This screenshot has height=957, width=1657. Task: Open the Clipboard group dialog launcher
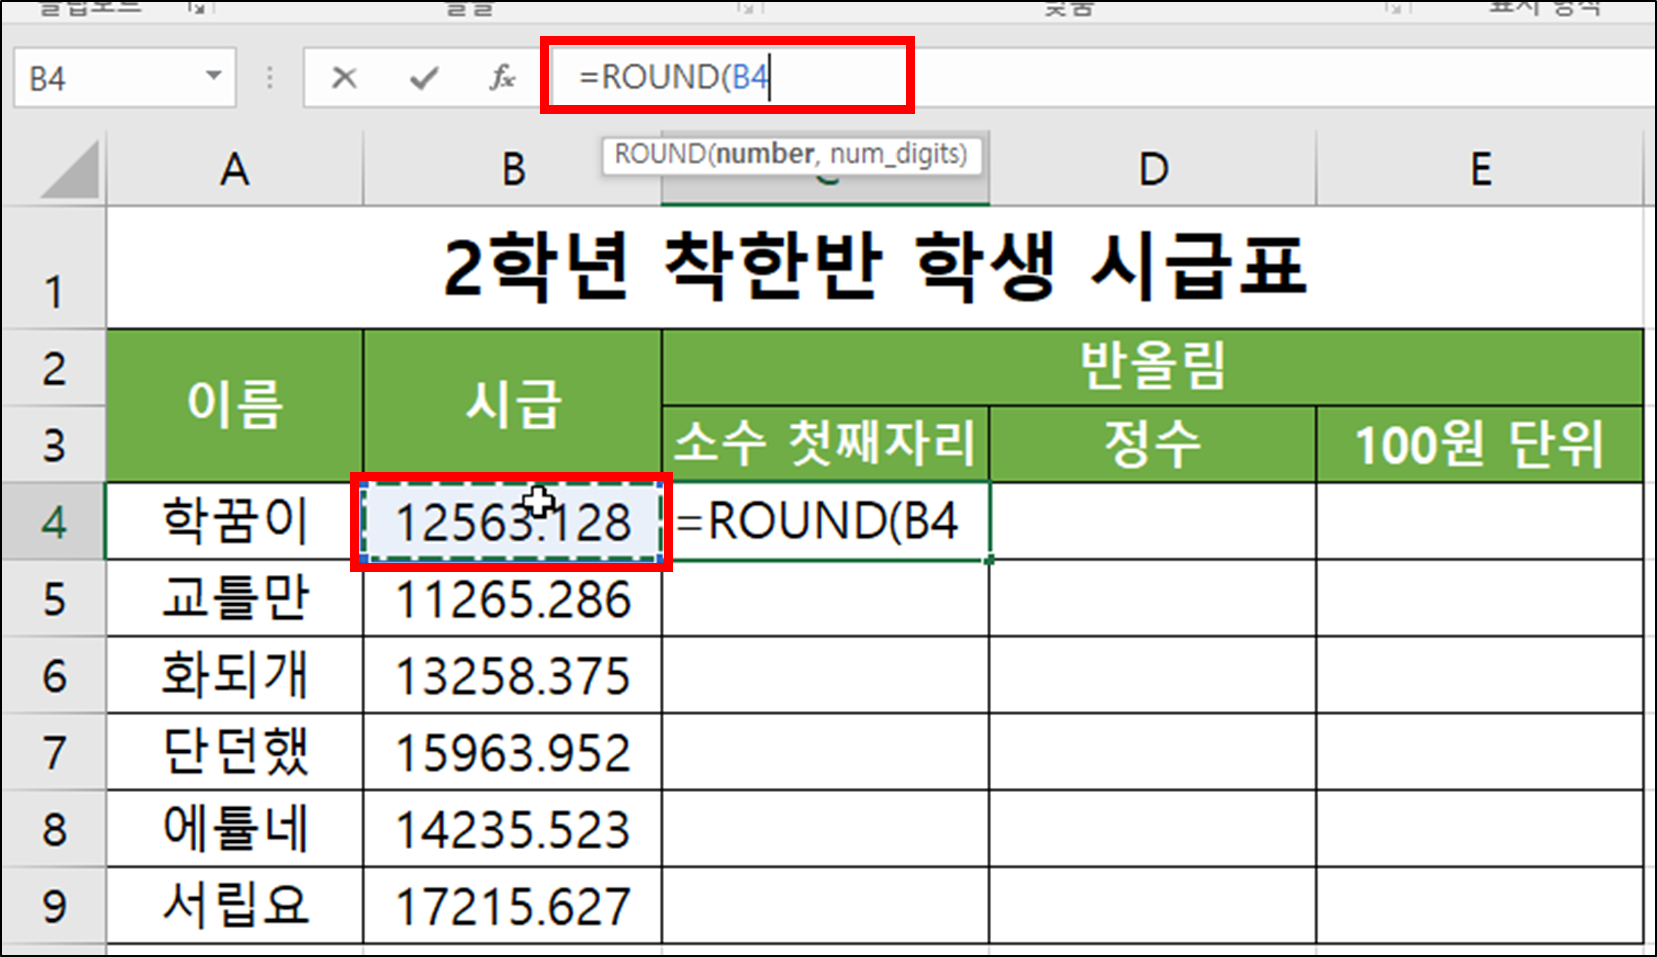click(x=196, y=8)
